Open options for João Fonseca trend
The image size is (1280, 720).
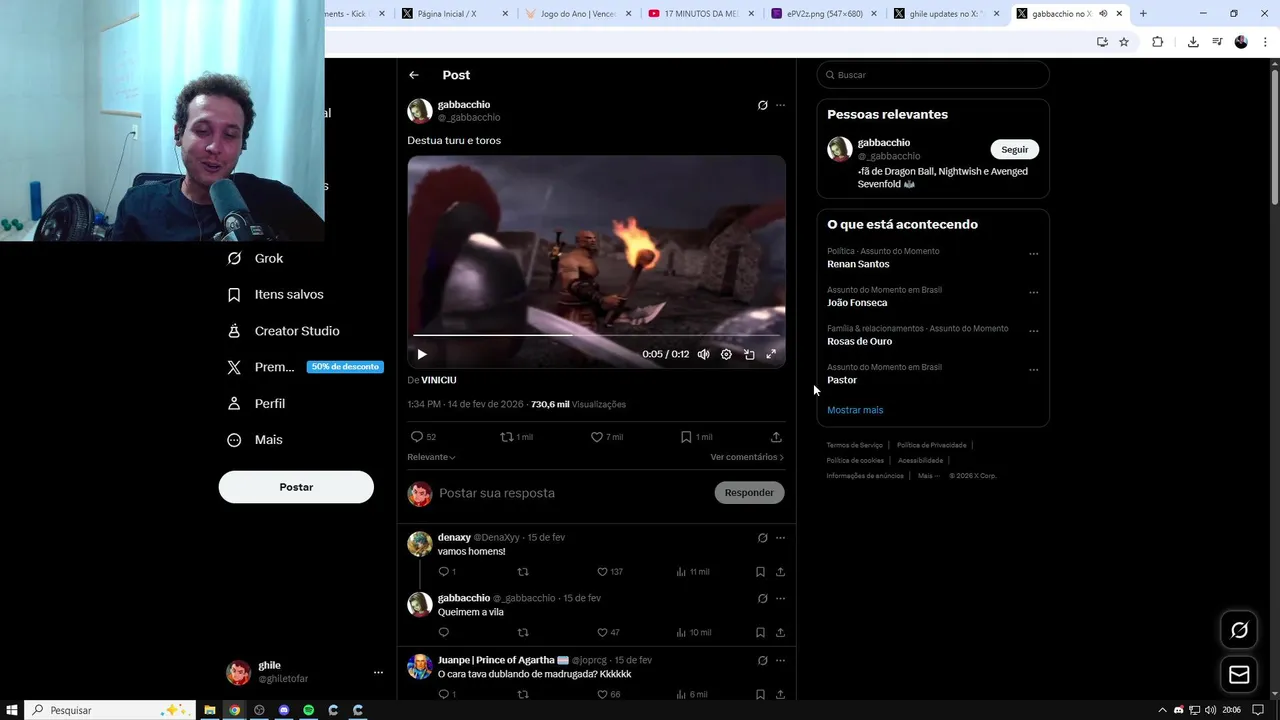(1034, 293)
